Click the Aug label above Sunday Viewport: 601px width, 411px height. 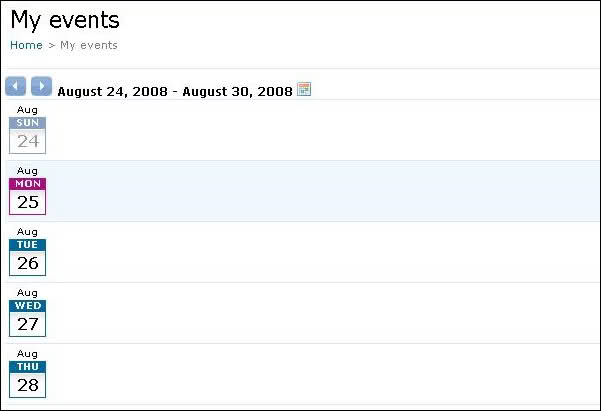[x=27, y=109]
